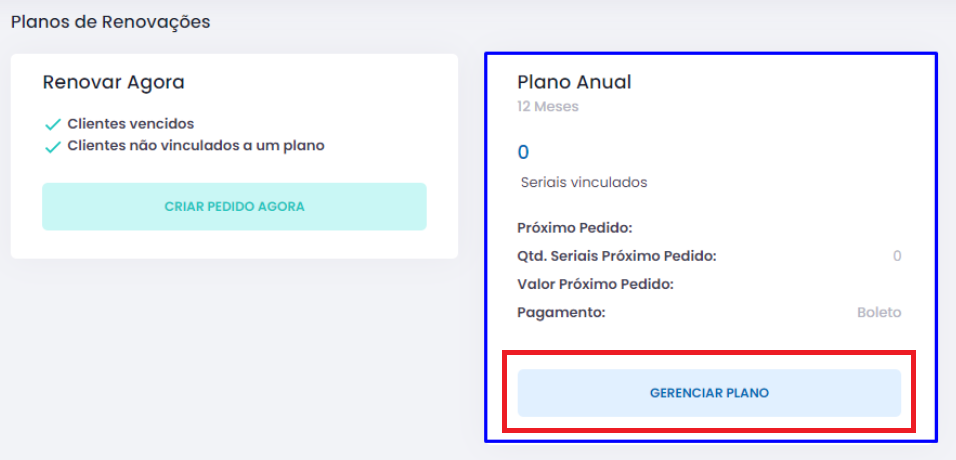Select the blue linked serials count 0
Viewport: 956px width, 460px height.
point(523,153)
